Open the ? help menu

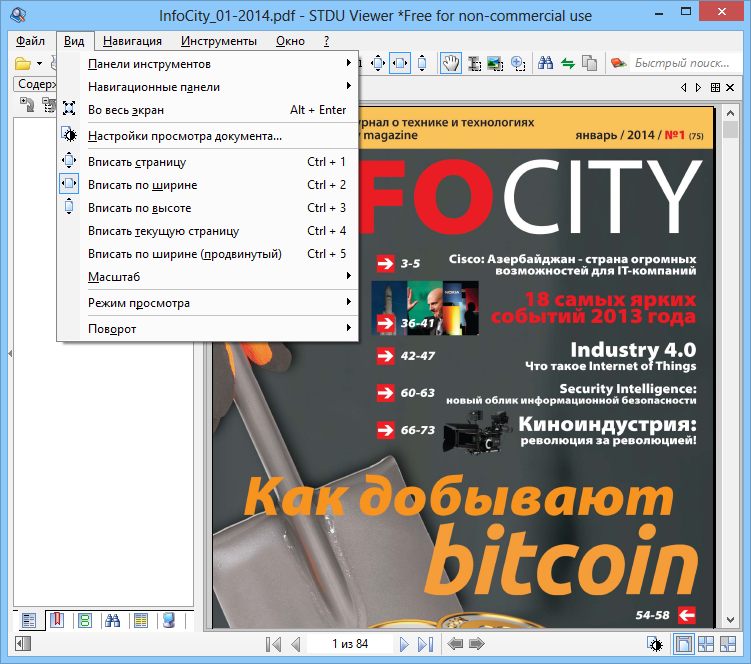(x=326, y=41)
